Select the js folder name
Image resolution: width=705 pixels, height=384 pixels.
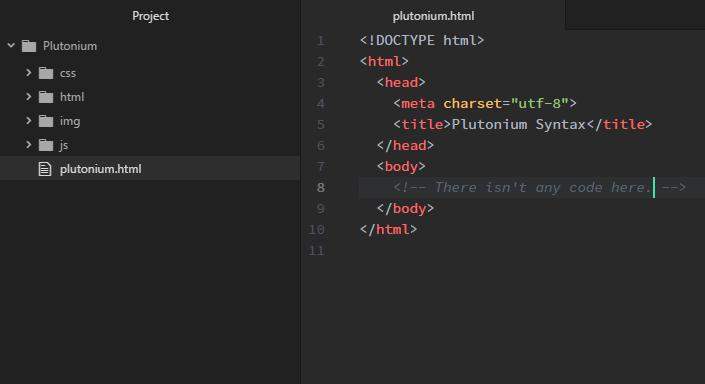[x=64, y=145]
